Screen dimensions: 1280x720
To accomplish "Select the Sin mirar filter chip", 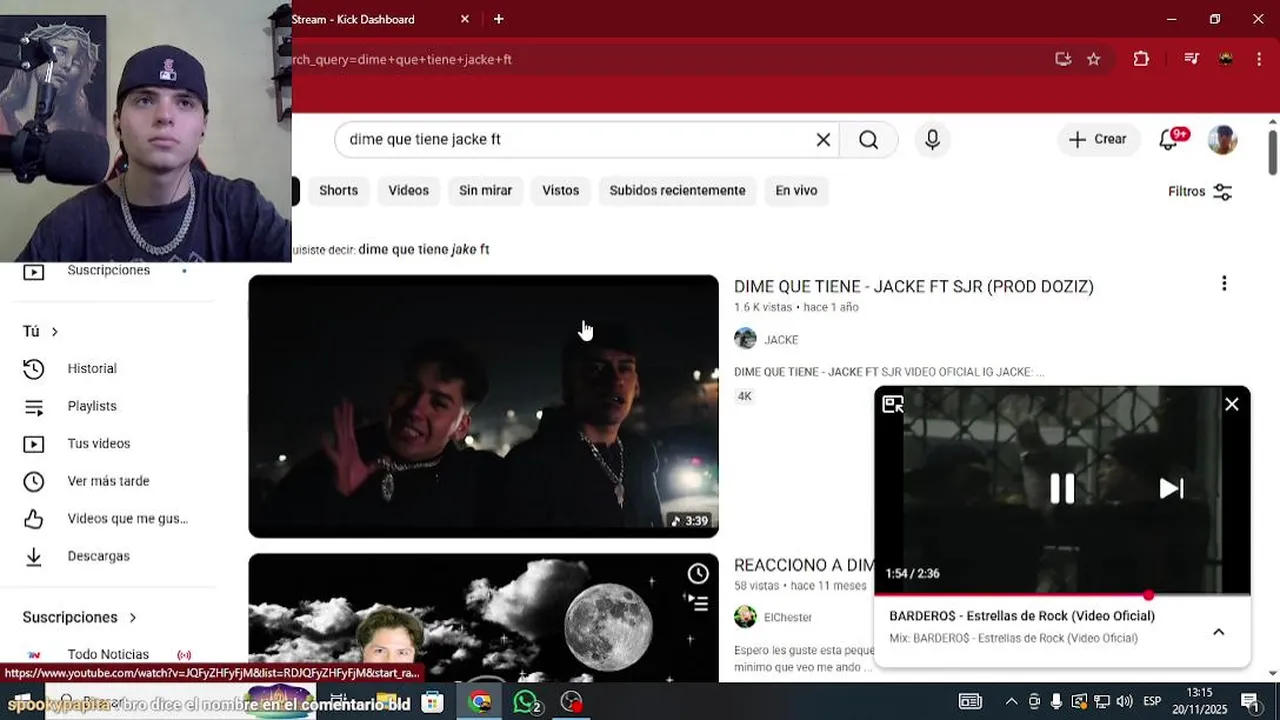I will (x=485, y=190).
